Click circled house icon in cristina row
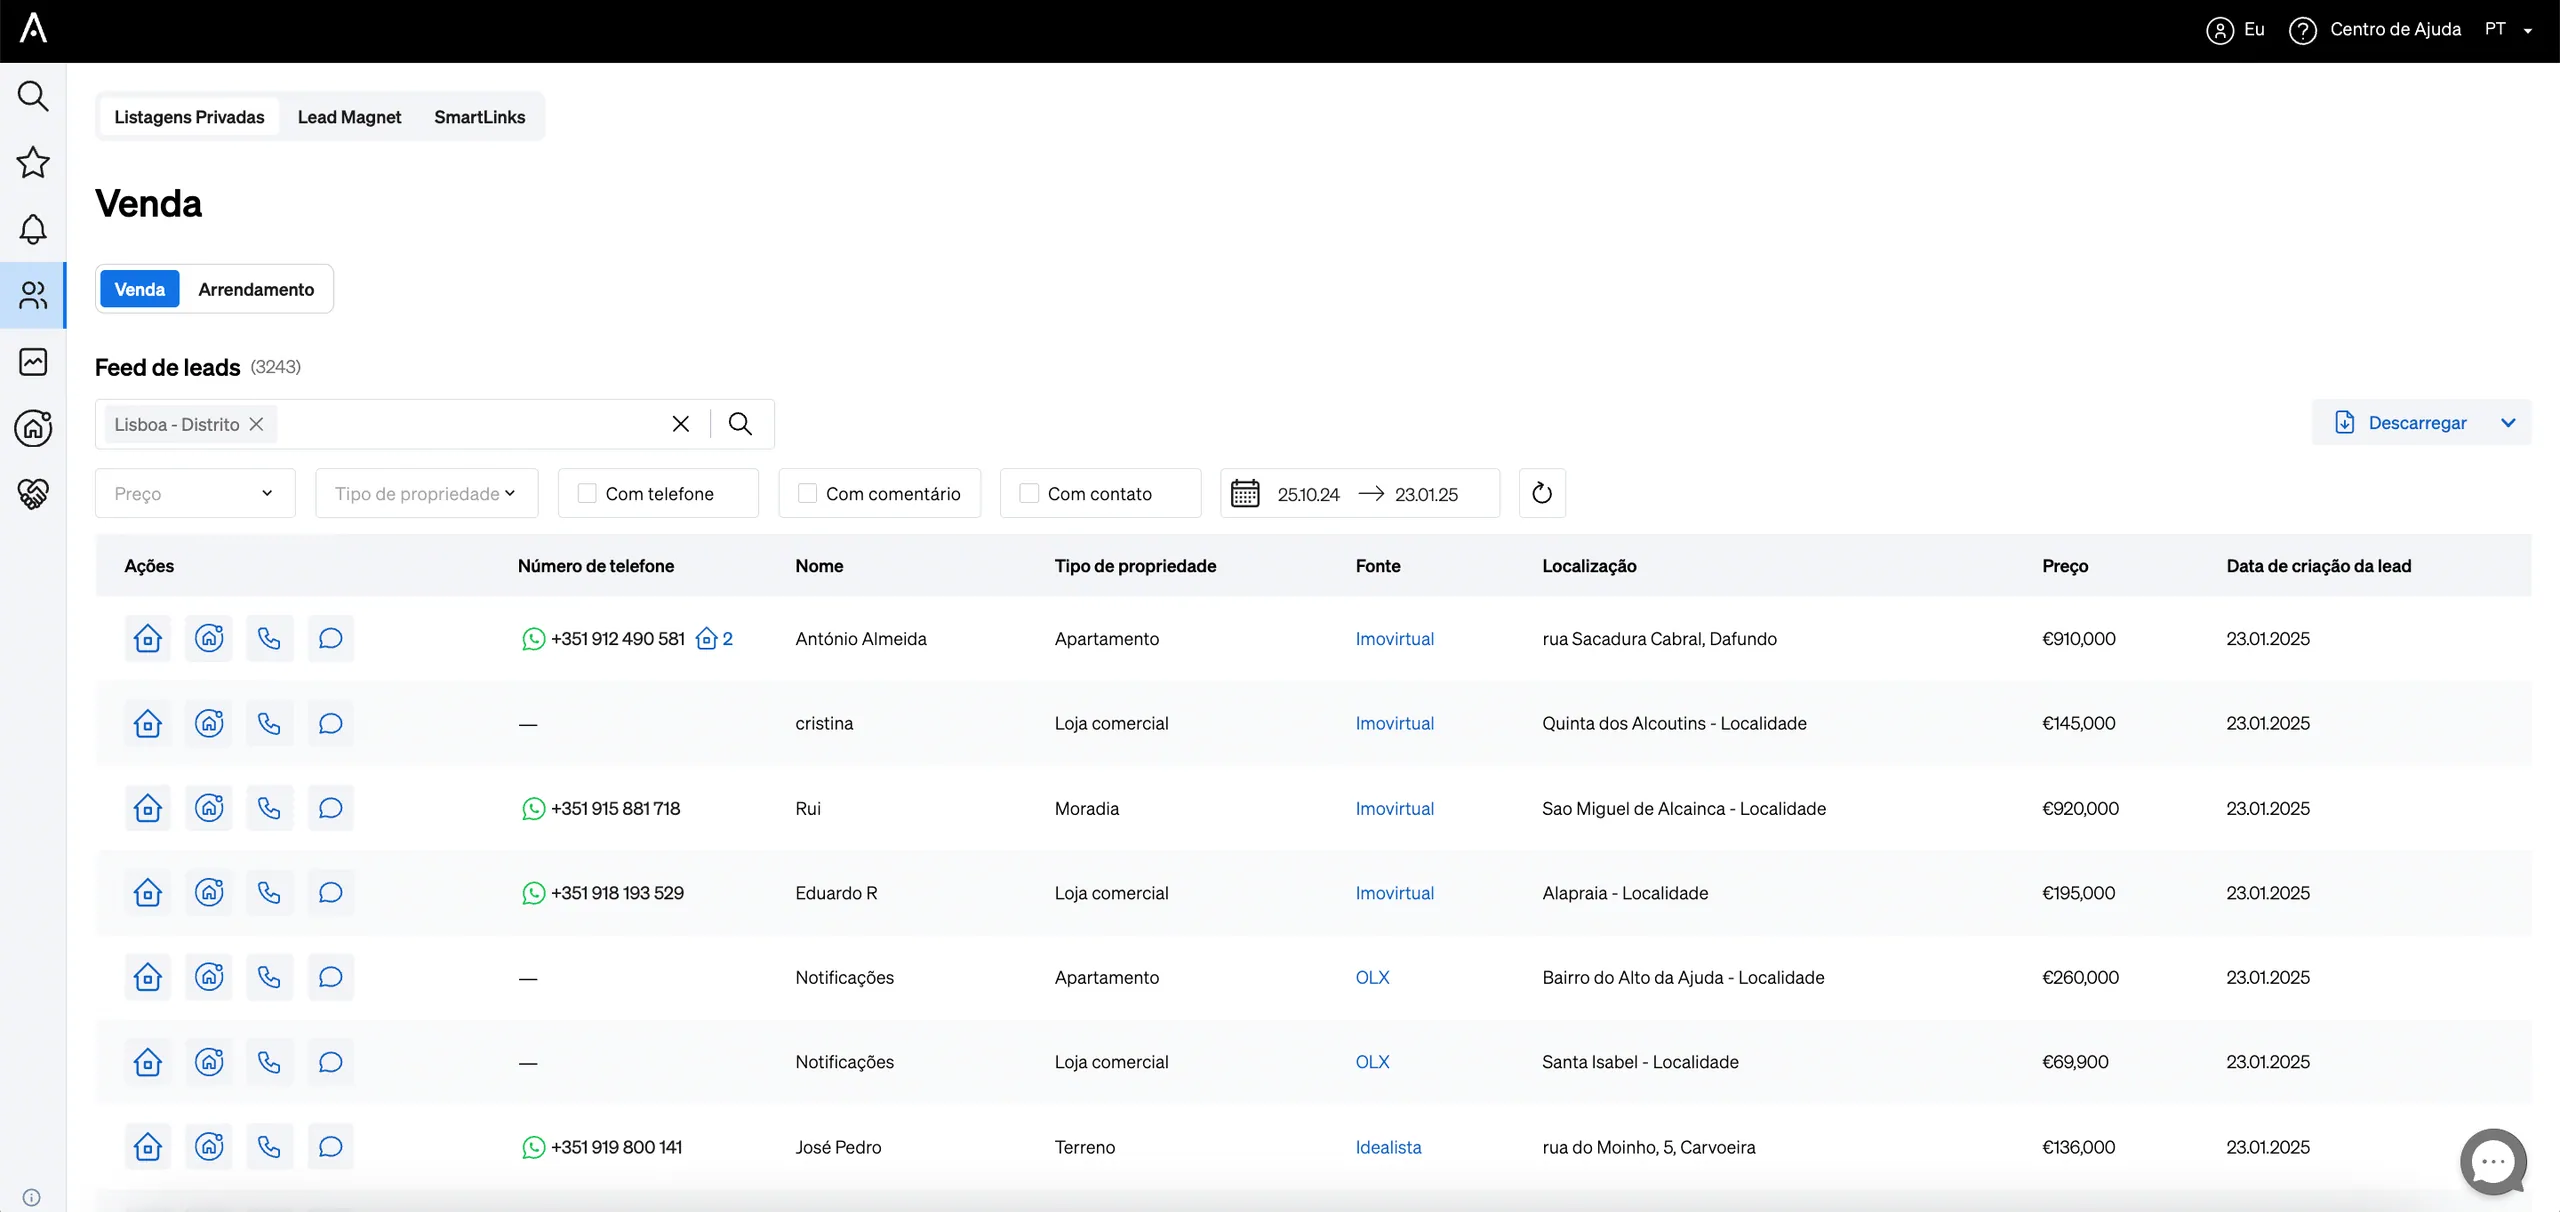 click(209, 723)
